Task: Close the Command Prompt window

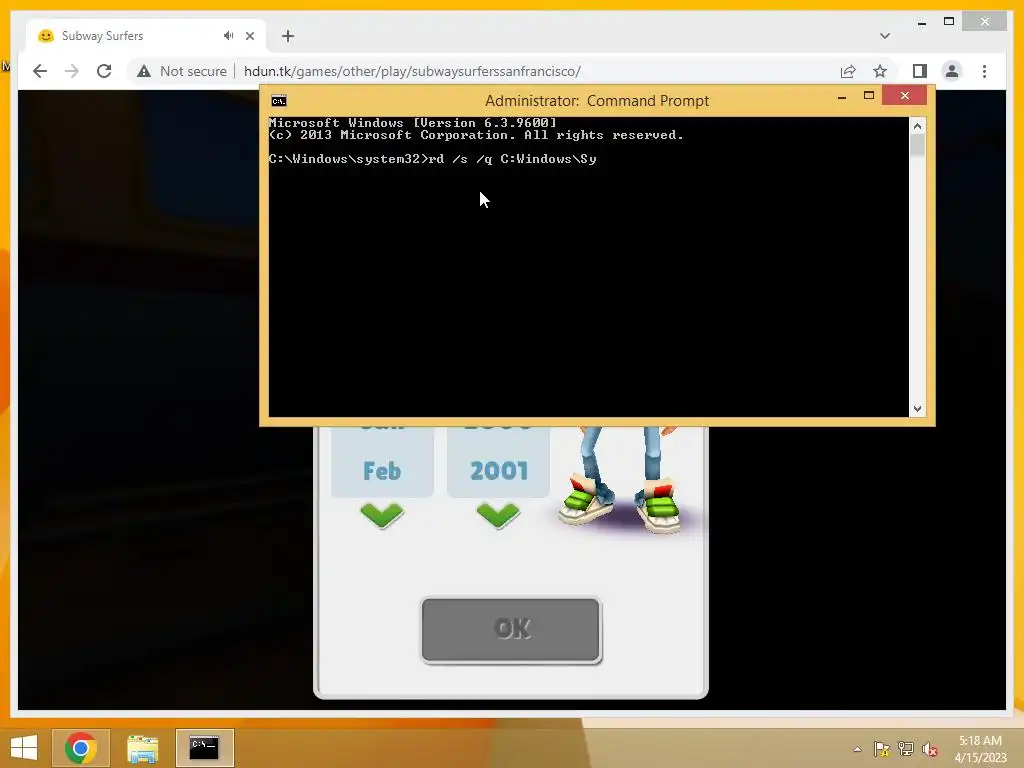Action: point(904,95)
